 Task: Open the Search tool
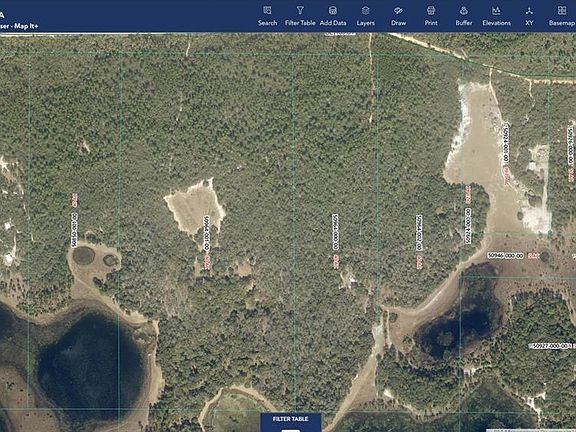click(267, 16)
